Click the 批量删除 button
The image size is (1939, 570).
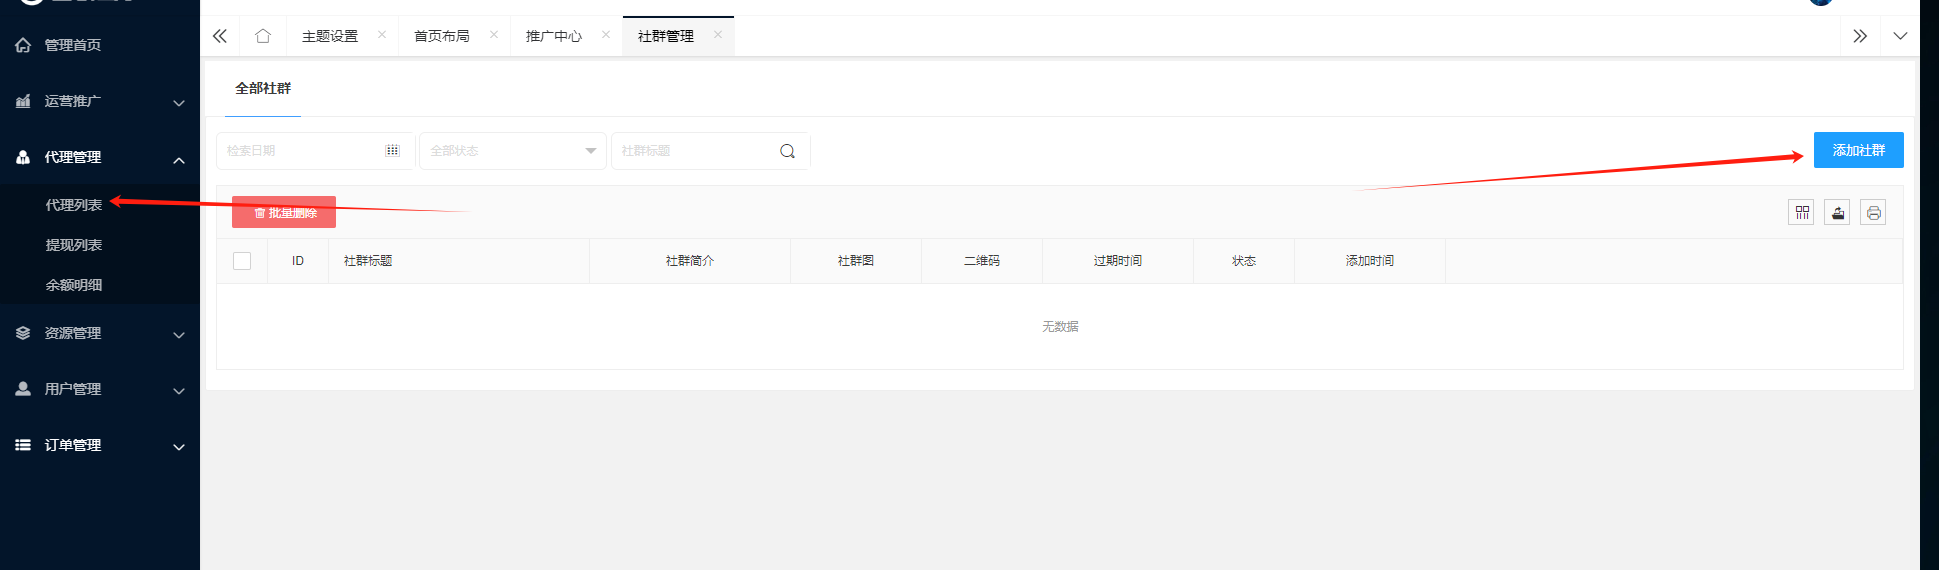[284, 212]
